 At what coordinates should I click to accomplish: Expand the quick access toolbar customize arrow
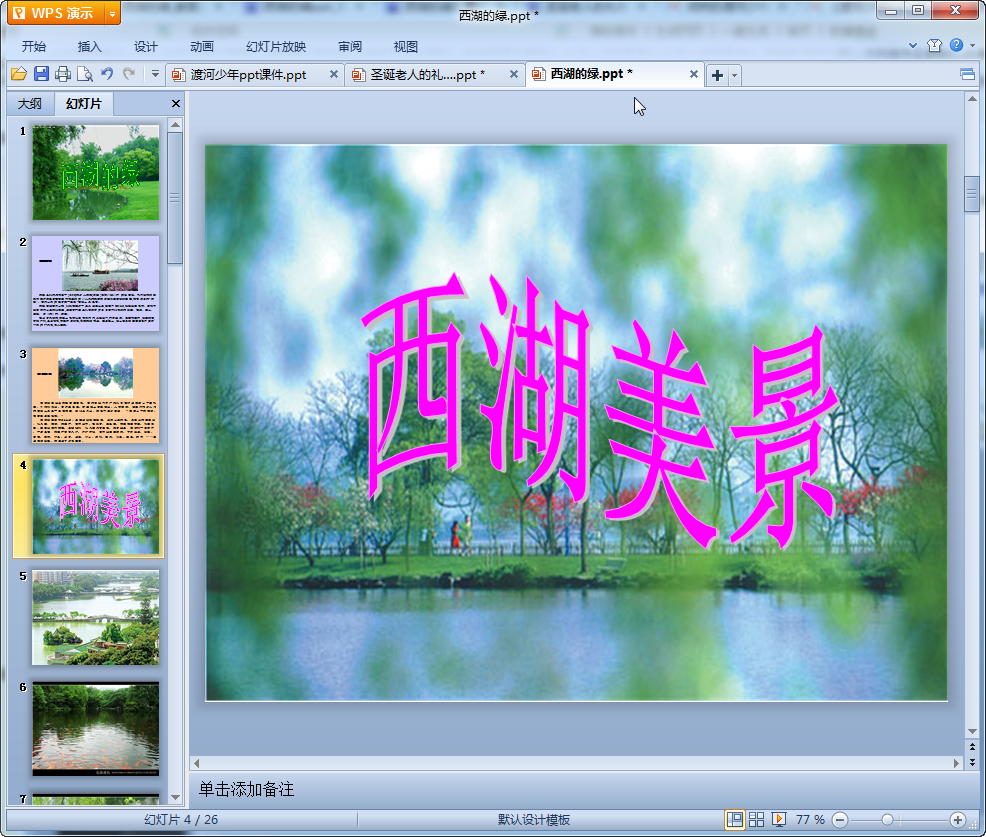[x=155, y=74]
